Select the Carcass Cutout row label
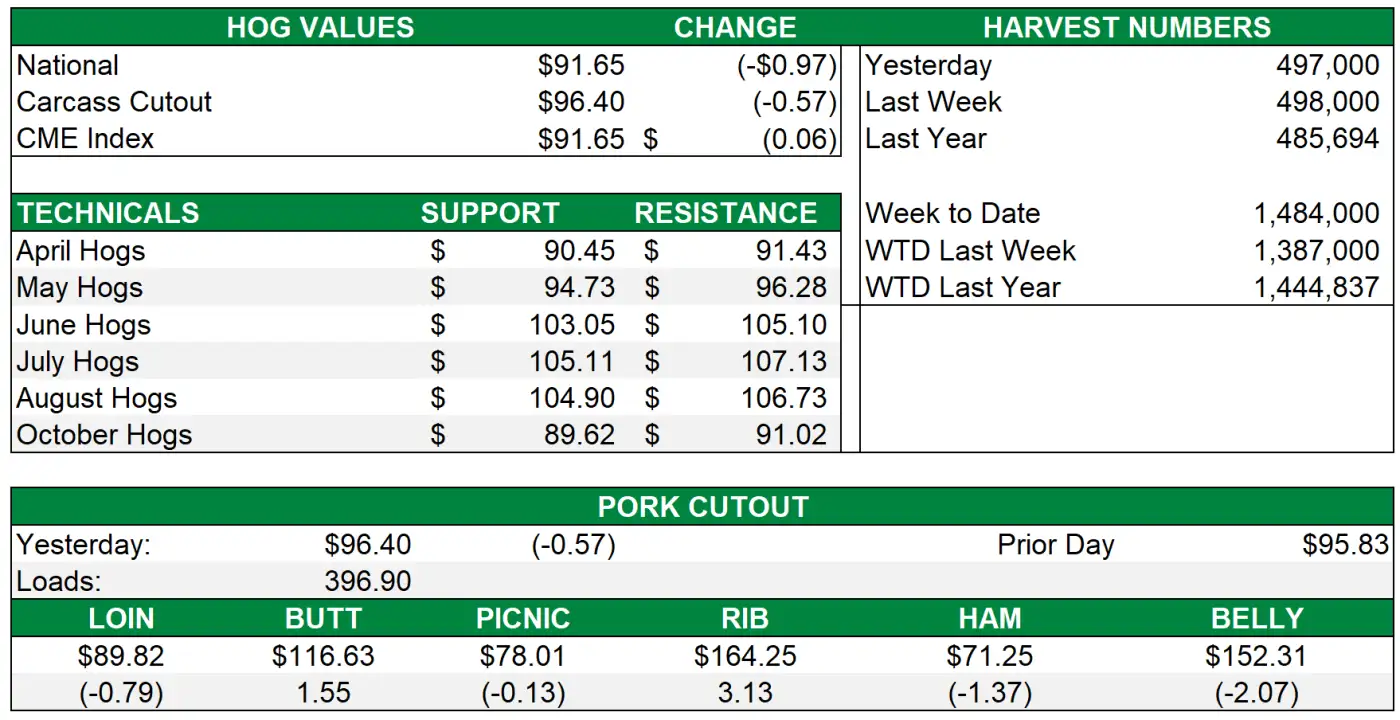1400x720 pixels. [115, 102]
